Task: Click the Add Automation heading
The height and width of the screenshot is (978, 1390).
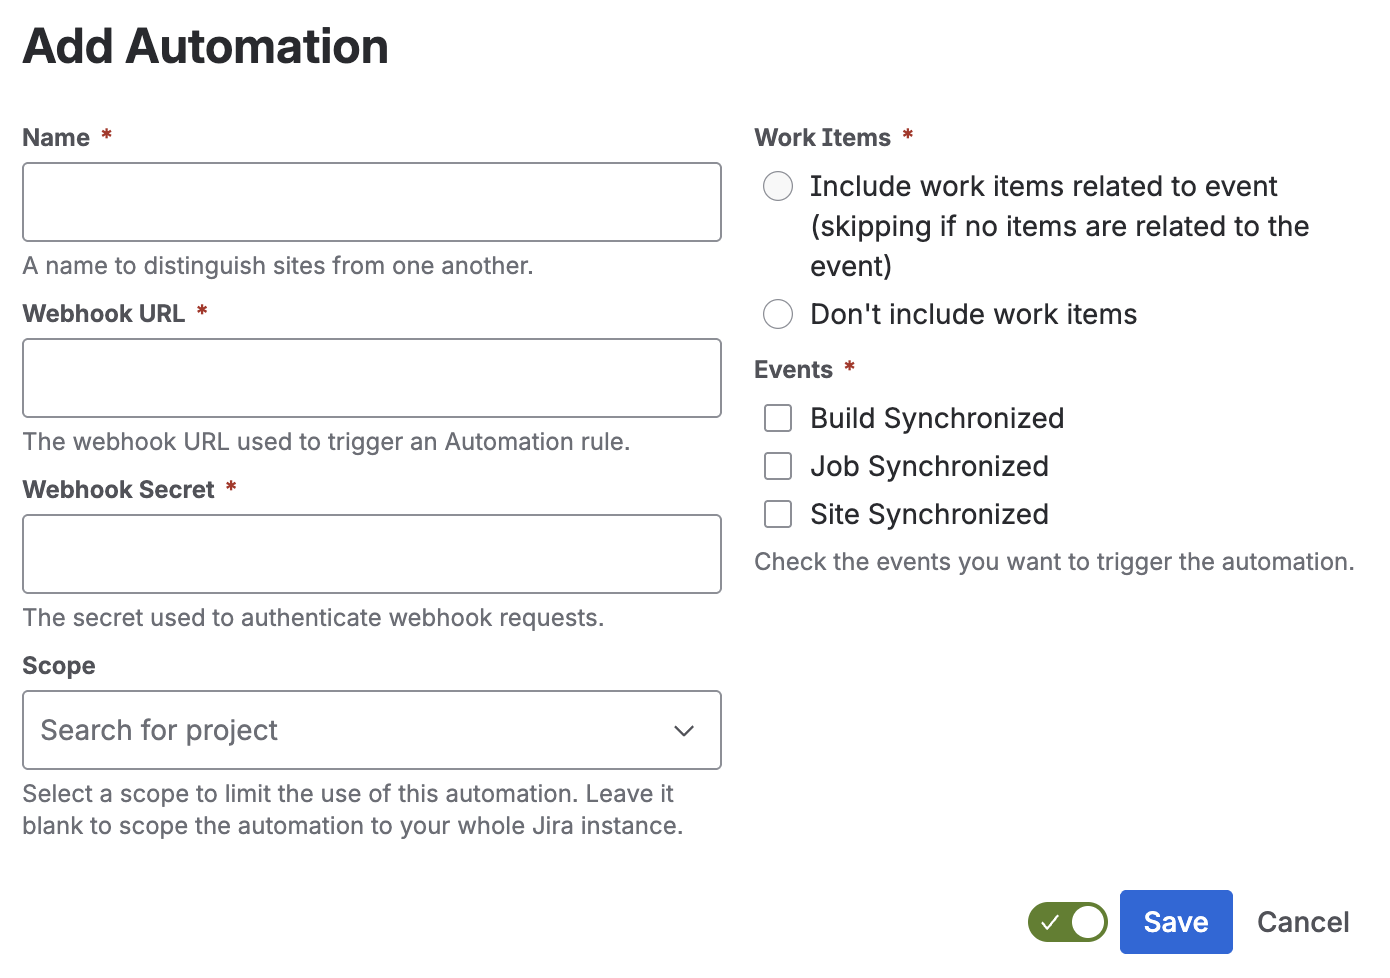Action: click(x=205, y=46)
